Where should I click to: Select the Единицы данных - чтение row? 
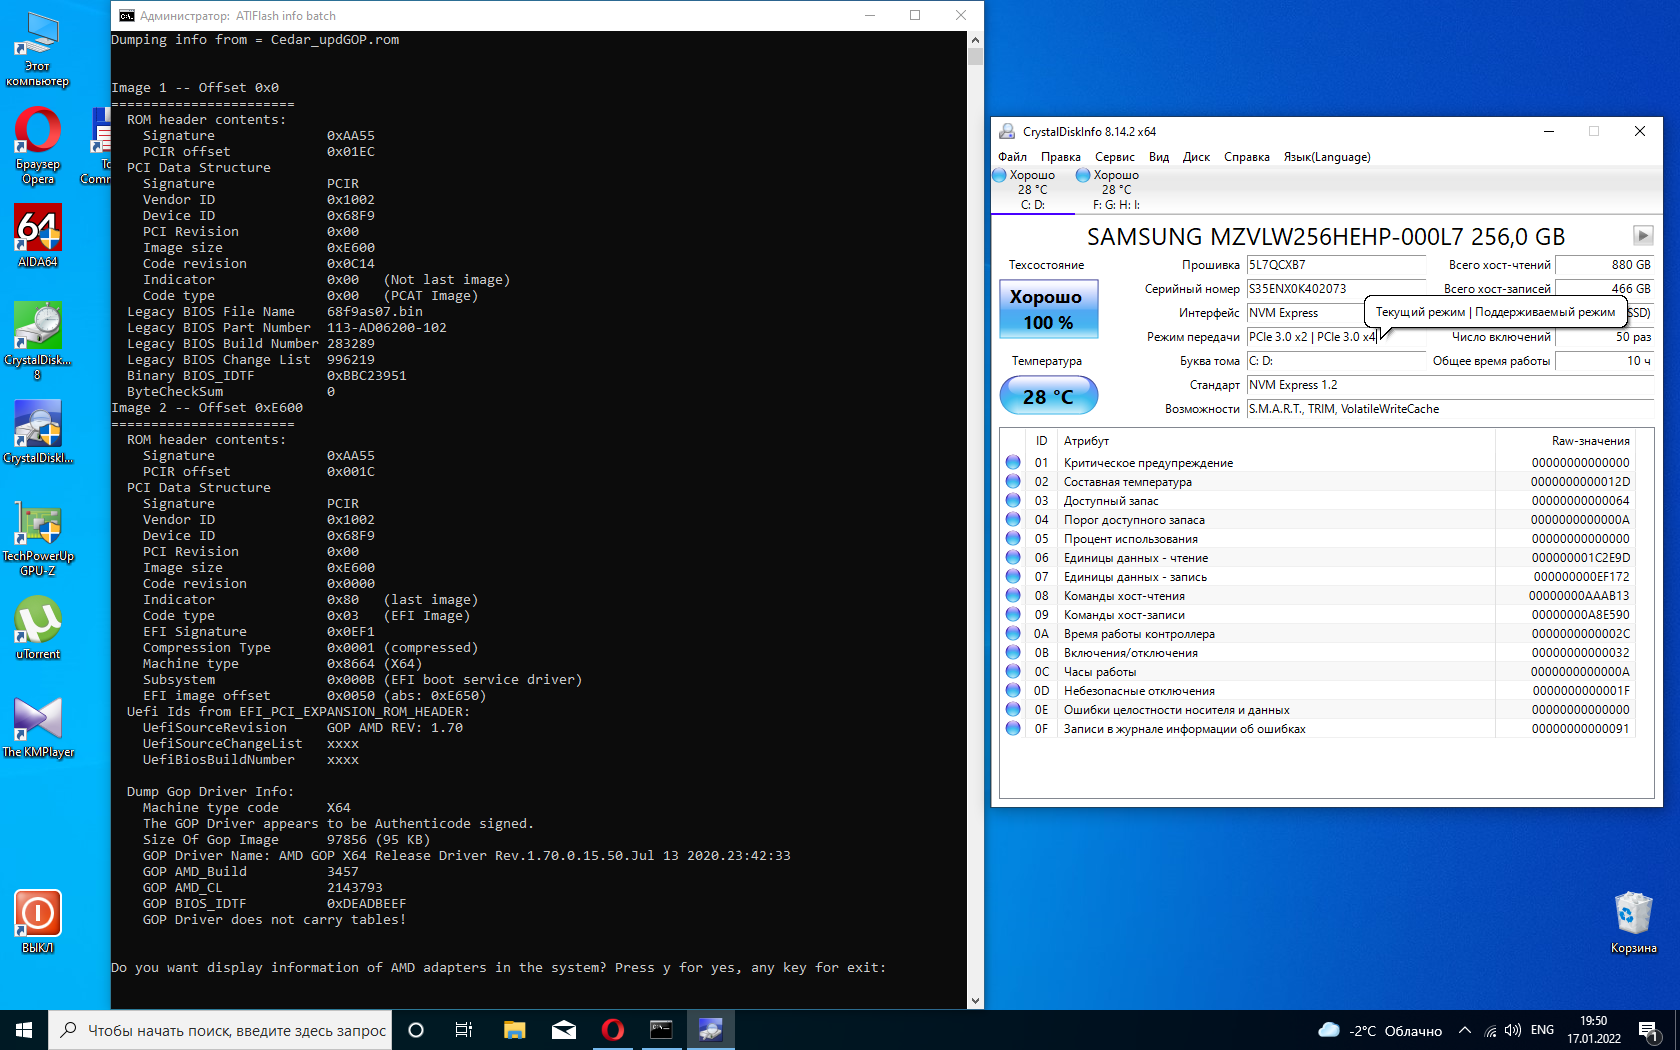(x=1319, y=558)
